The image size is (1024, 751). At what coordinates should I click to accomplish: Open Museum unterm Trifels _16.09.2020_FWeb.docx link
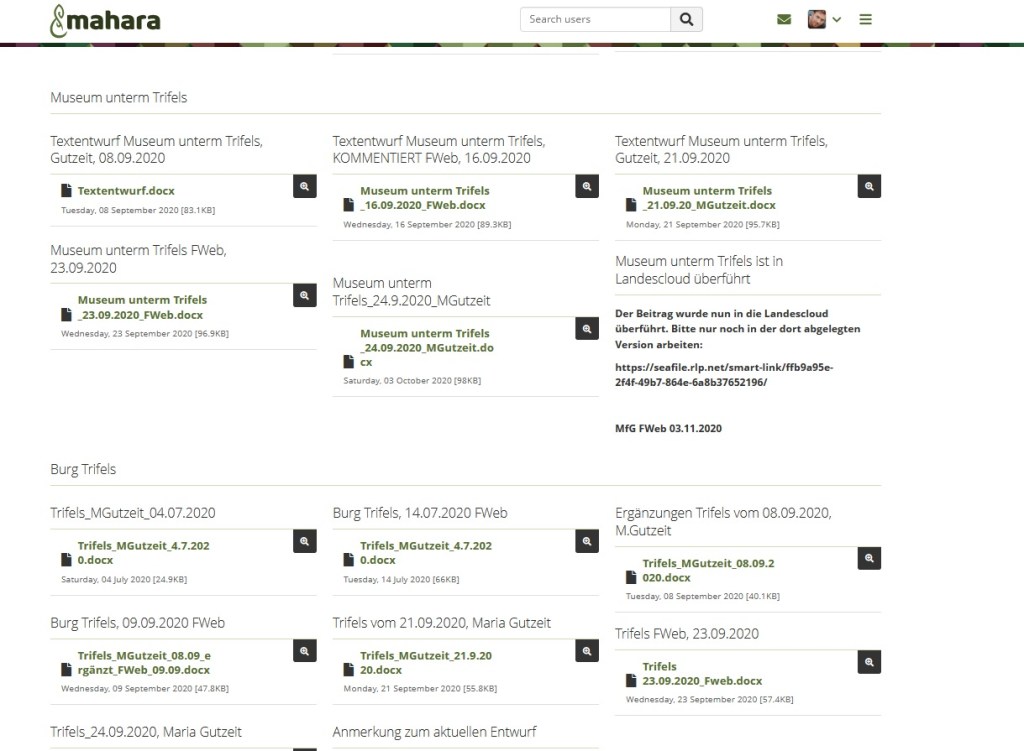tap(424, 198)
